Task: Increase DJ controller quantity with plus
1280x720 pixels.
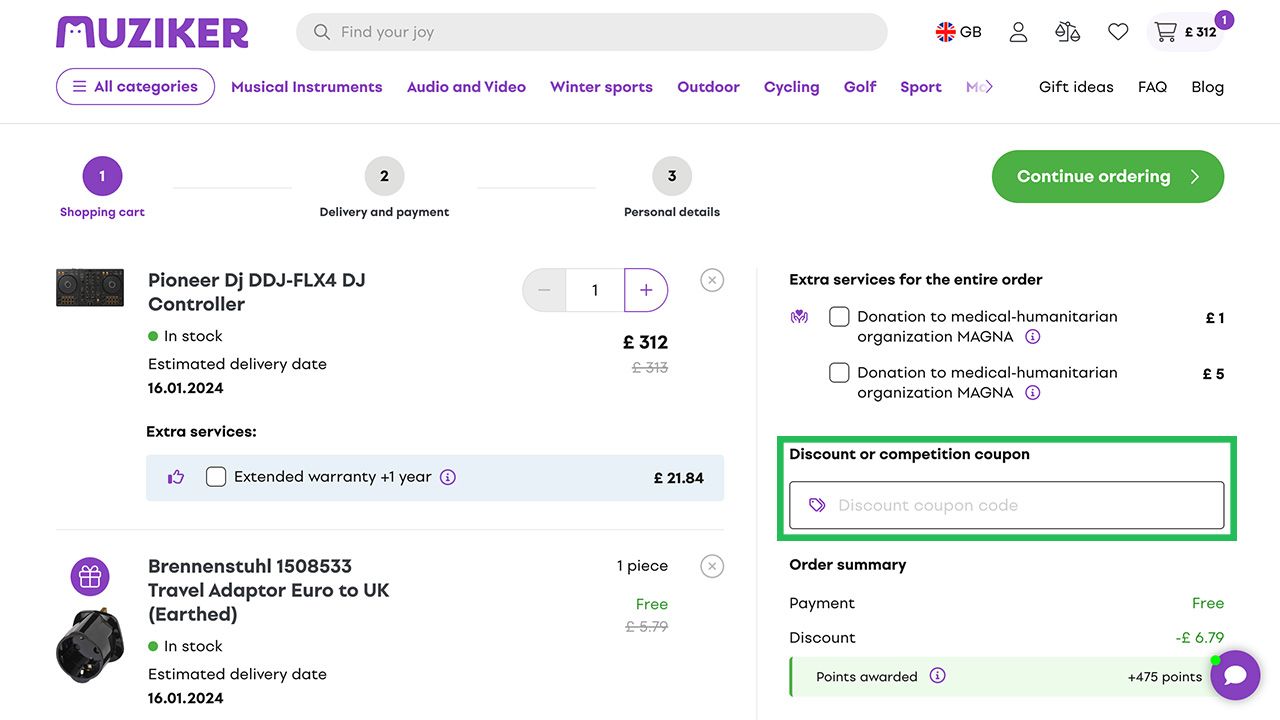Action: (646, 290)
